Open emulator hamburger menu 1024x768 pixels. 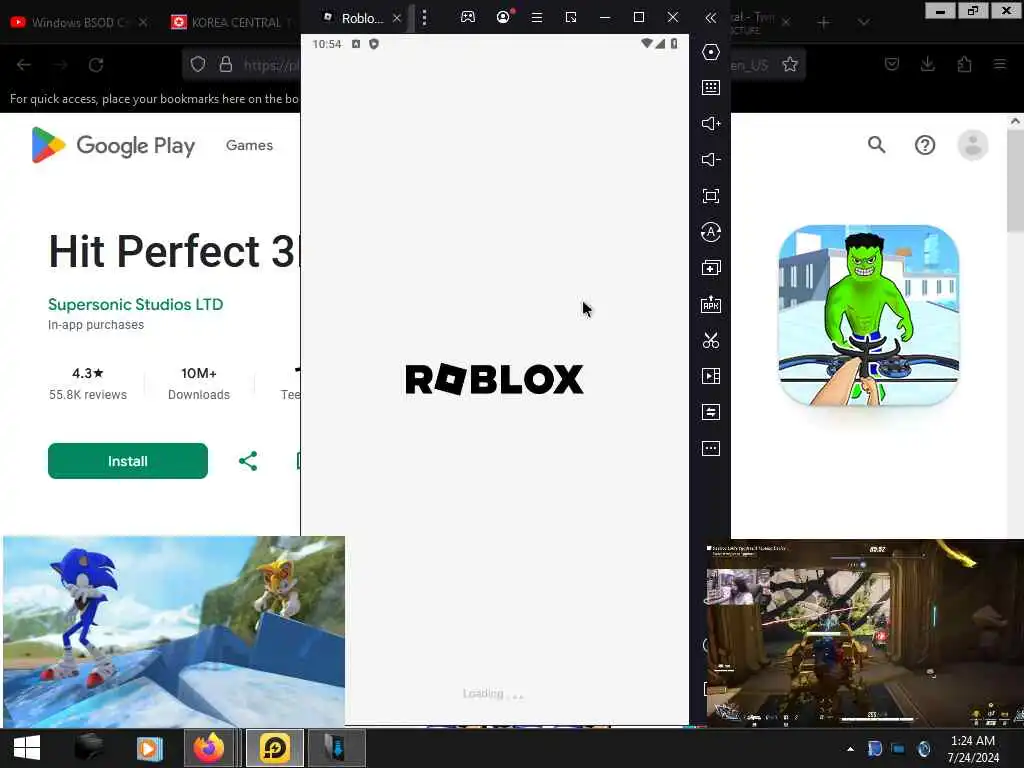(537, 18)
